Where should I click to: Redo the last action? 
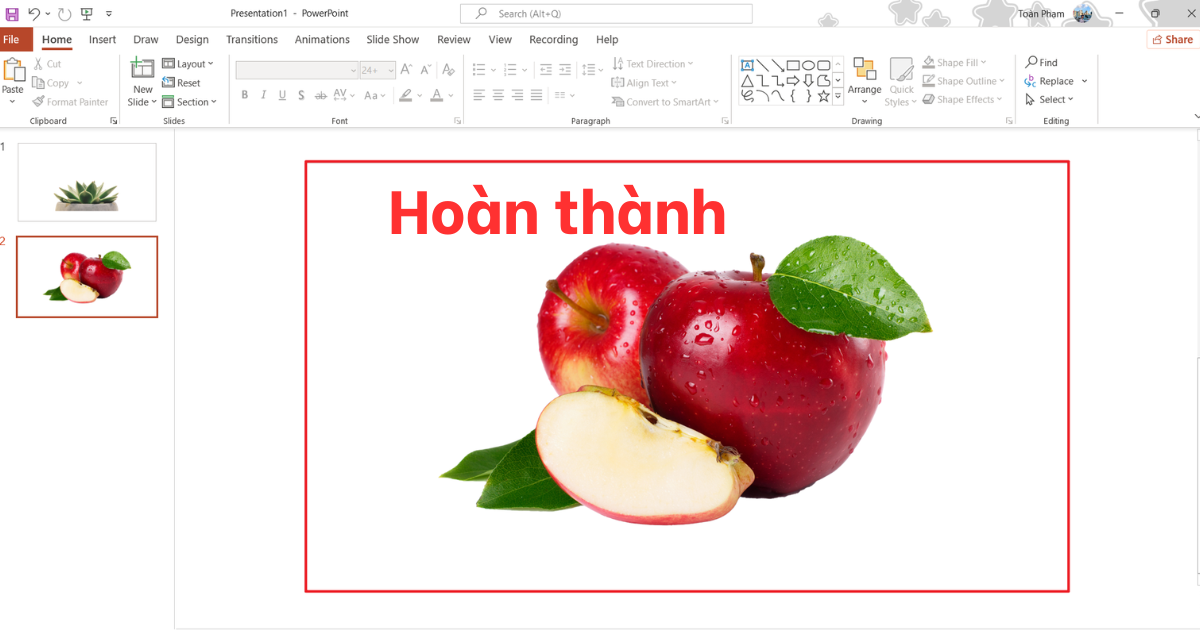65,14
